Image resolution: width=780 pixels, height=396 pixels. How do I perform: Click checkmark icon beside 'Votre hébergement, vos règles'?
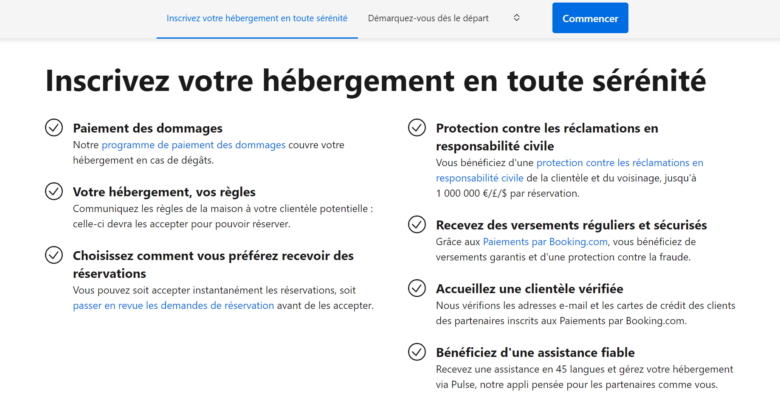point(54,191)
